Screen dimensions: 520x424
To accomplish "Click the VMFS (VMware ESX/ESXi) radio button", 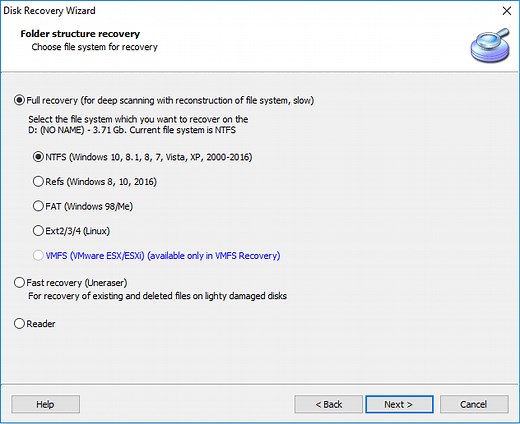I will pyautogui.click(x=38, y=256).
